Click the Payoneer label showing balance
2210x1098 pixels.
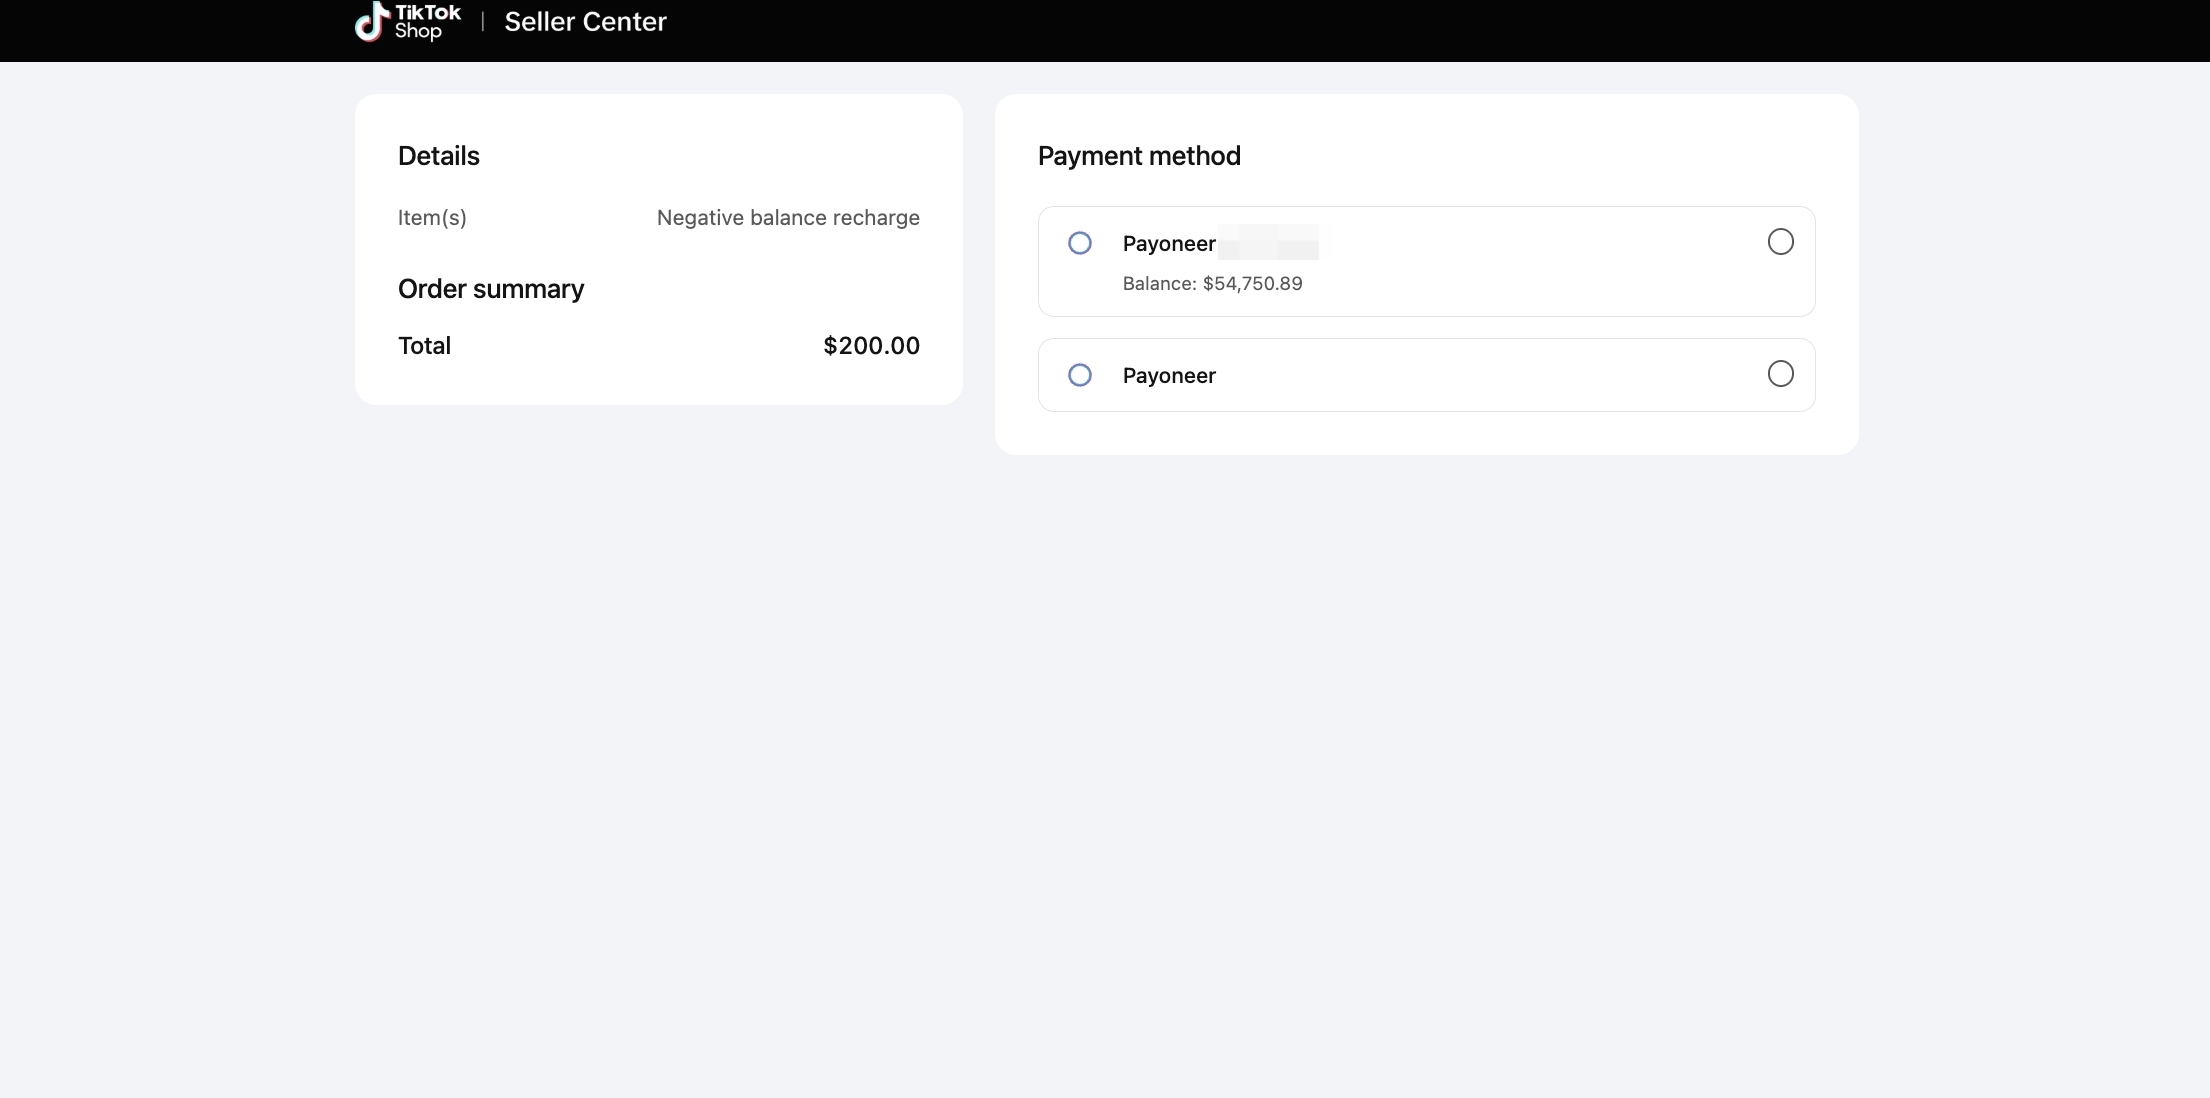click(x=1168, y=244)
